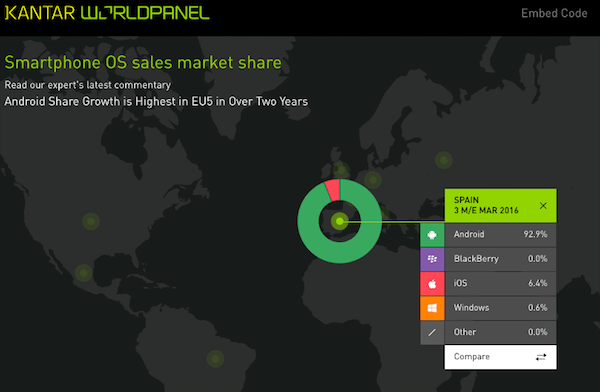Click the iOS 6.4% value
Screen dimensions: 600x392
point(538,283)
